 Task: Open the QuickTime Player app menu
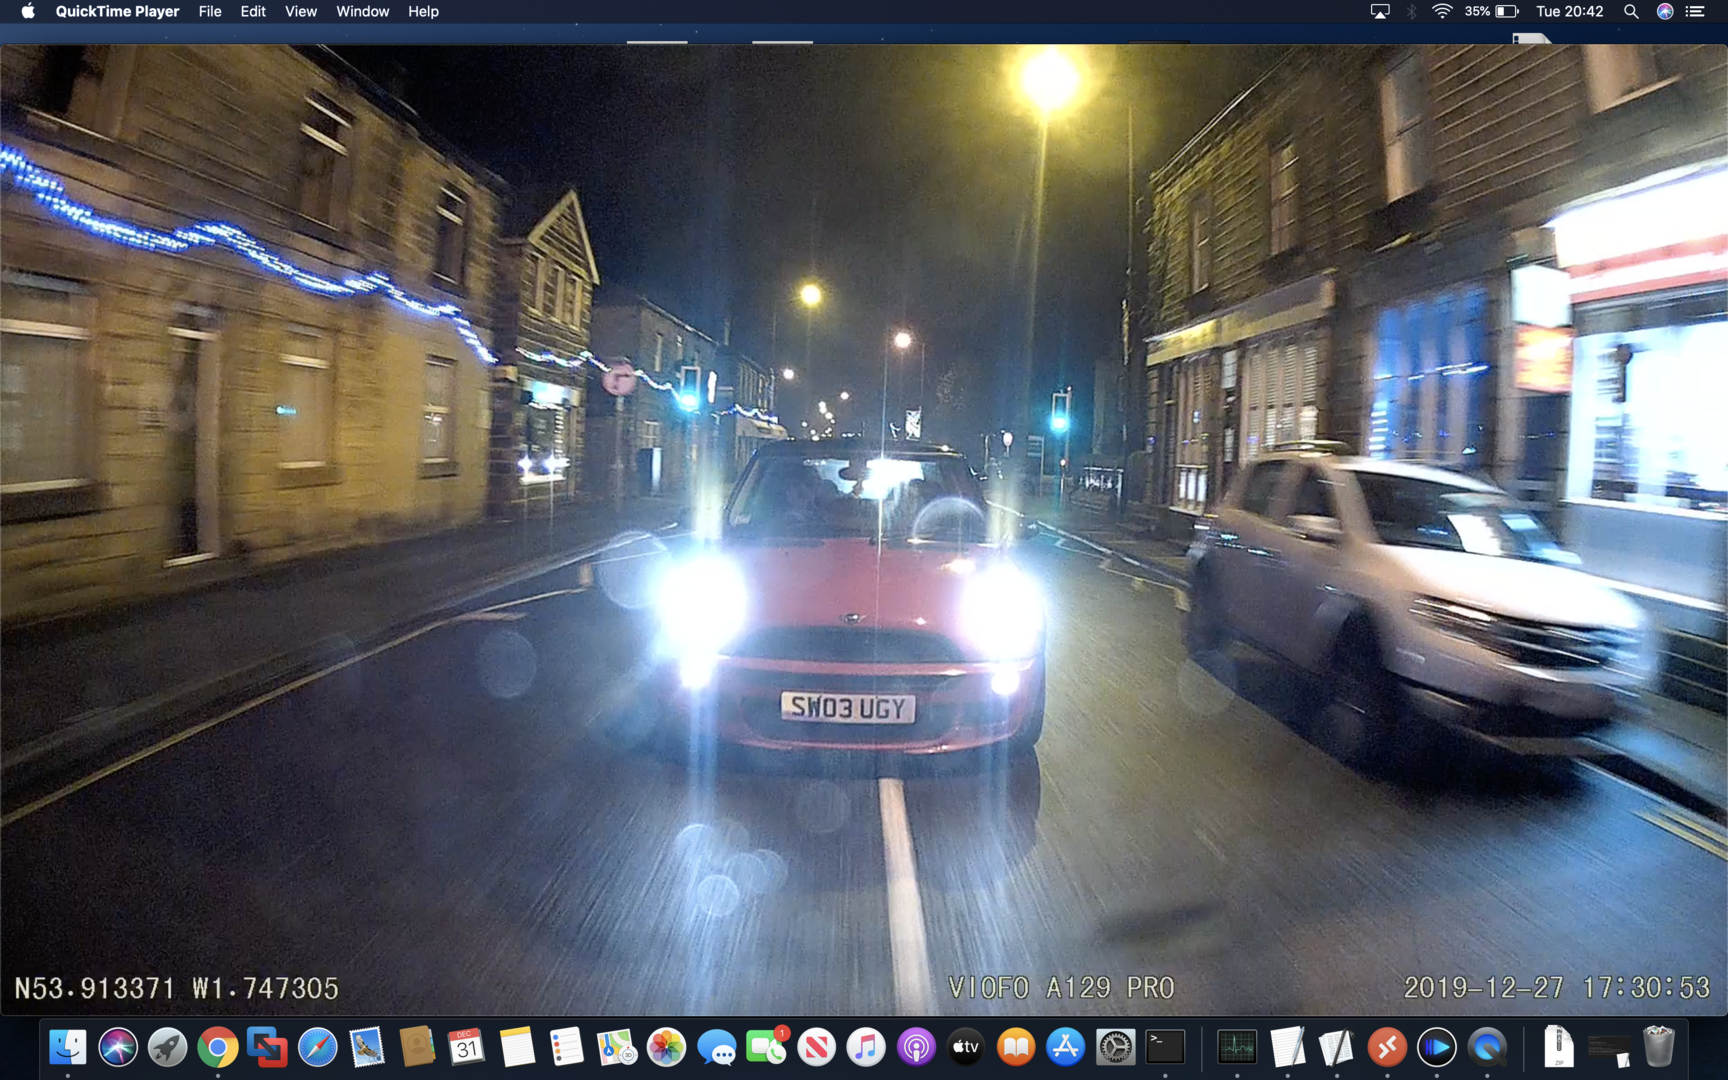117,11
